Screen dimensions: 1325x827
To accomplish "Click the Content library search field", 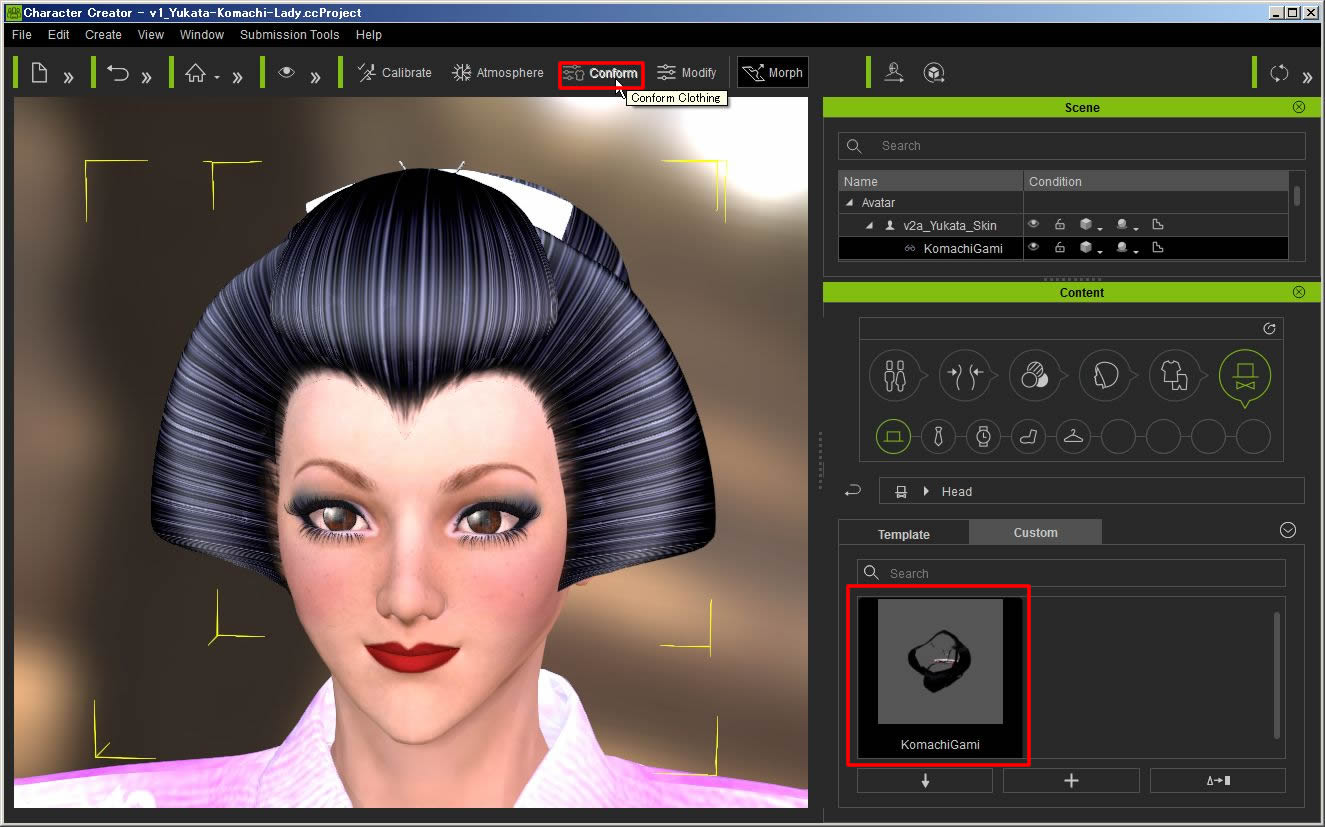I will pyautogui.click(x=1071, y=573).
